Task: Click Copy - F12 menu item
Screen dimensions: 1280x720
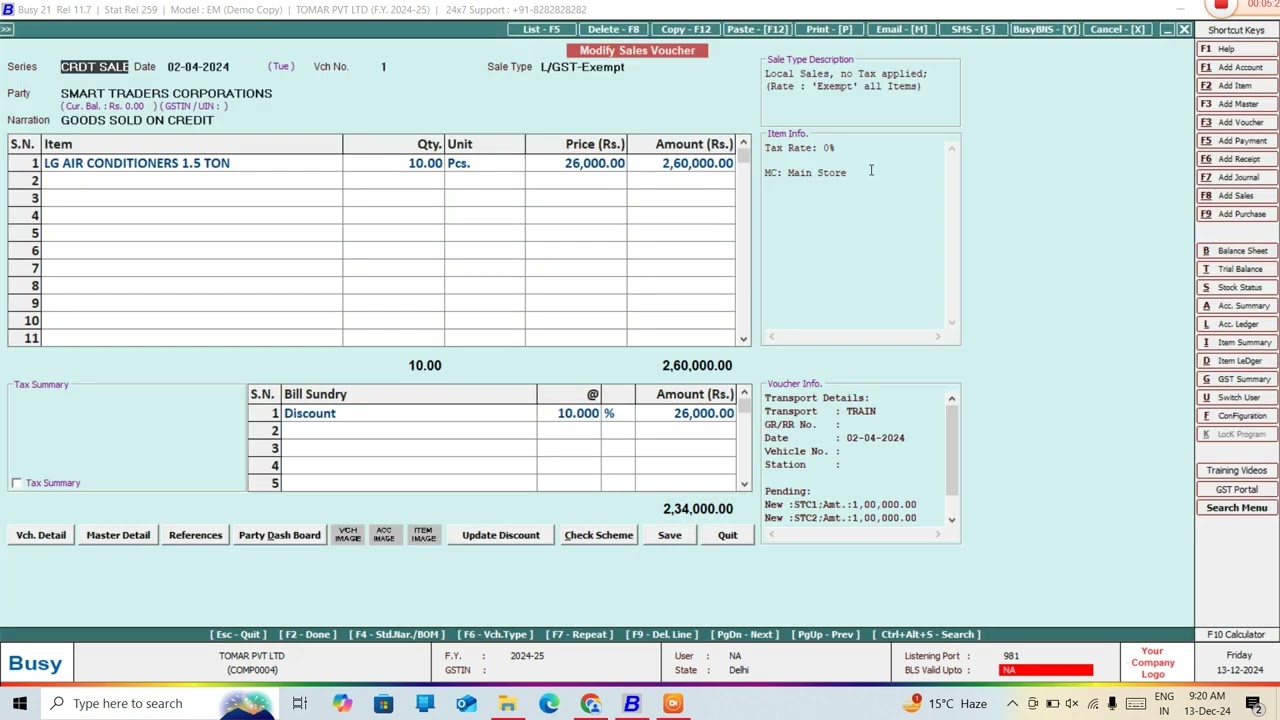Action: click(x=685, y=29)
